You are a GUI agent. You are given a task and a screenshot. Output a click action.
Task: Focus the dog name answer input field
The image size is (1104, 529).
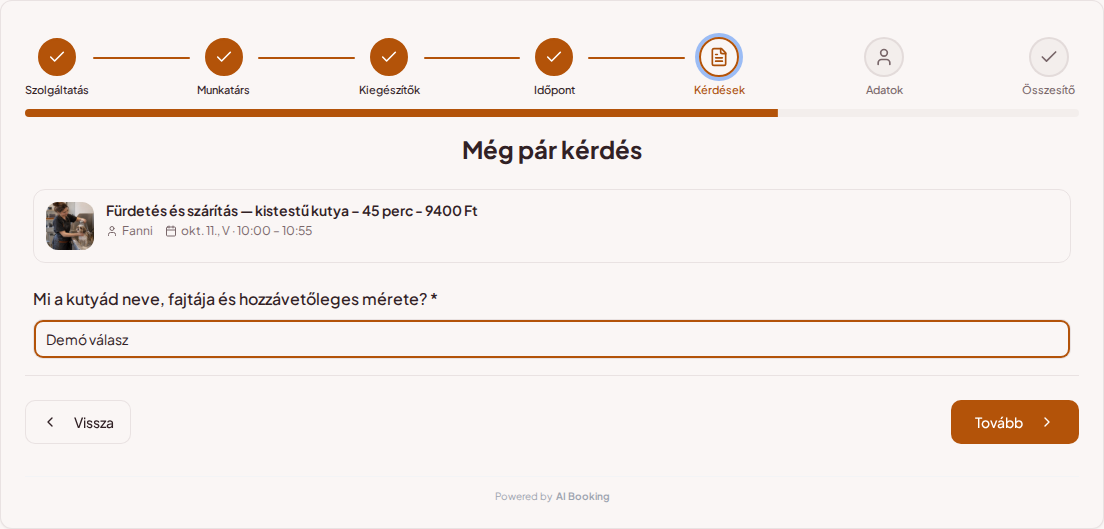point(552,340)
